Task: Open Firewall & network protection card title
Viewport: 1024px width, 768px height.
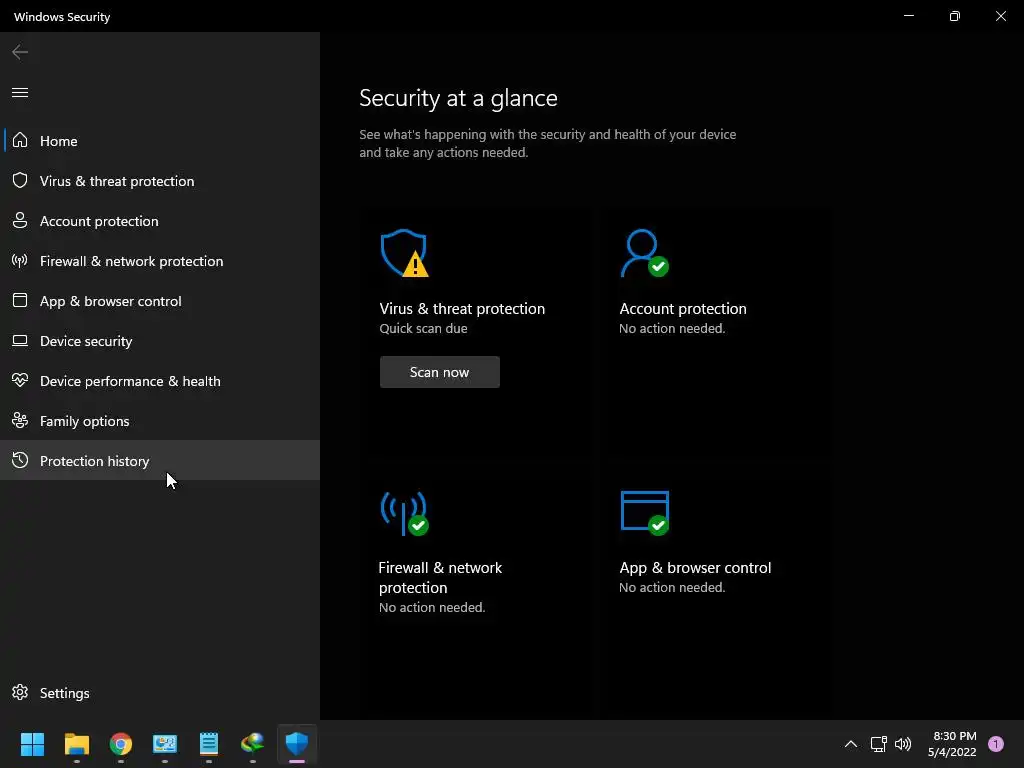Action: point(440,577)
